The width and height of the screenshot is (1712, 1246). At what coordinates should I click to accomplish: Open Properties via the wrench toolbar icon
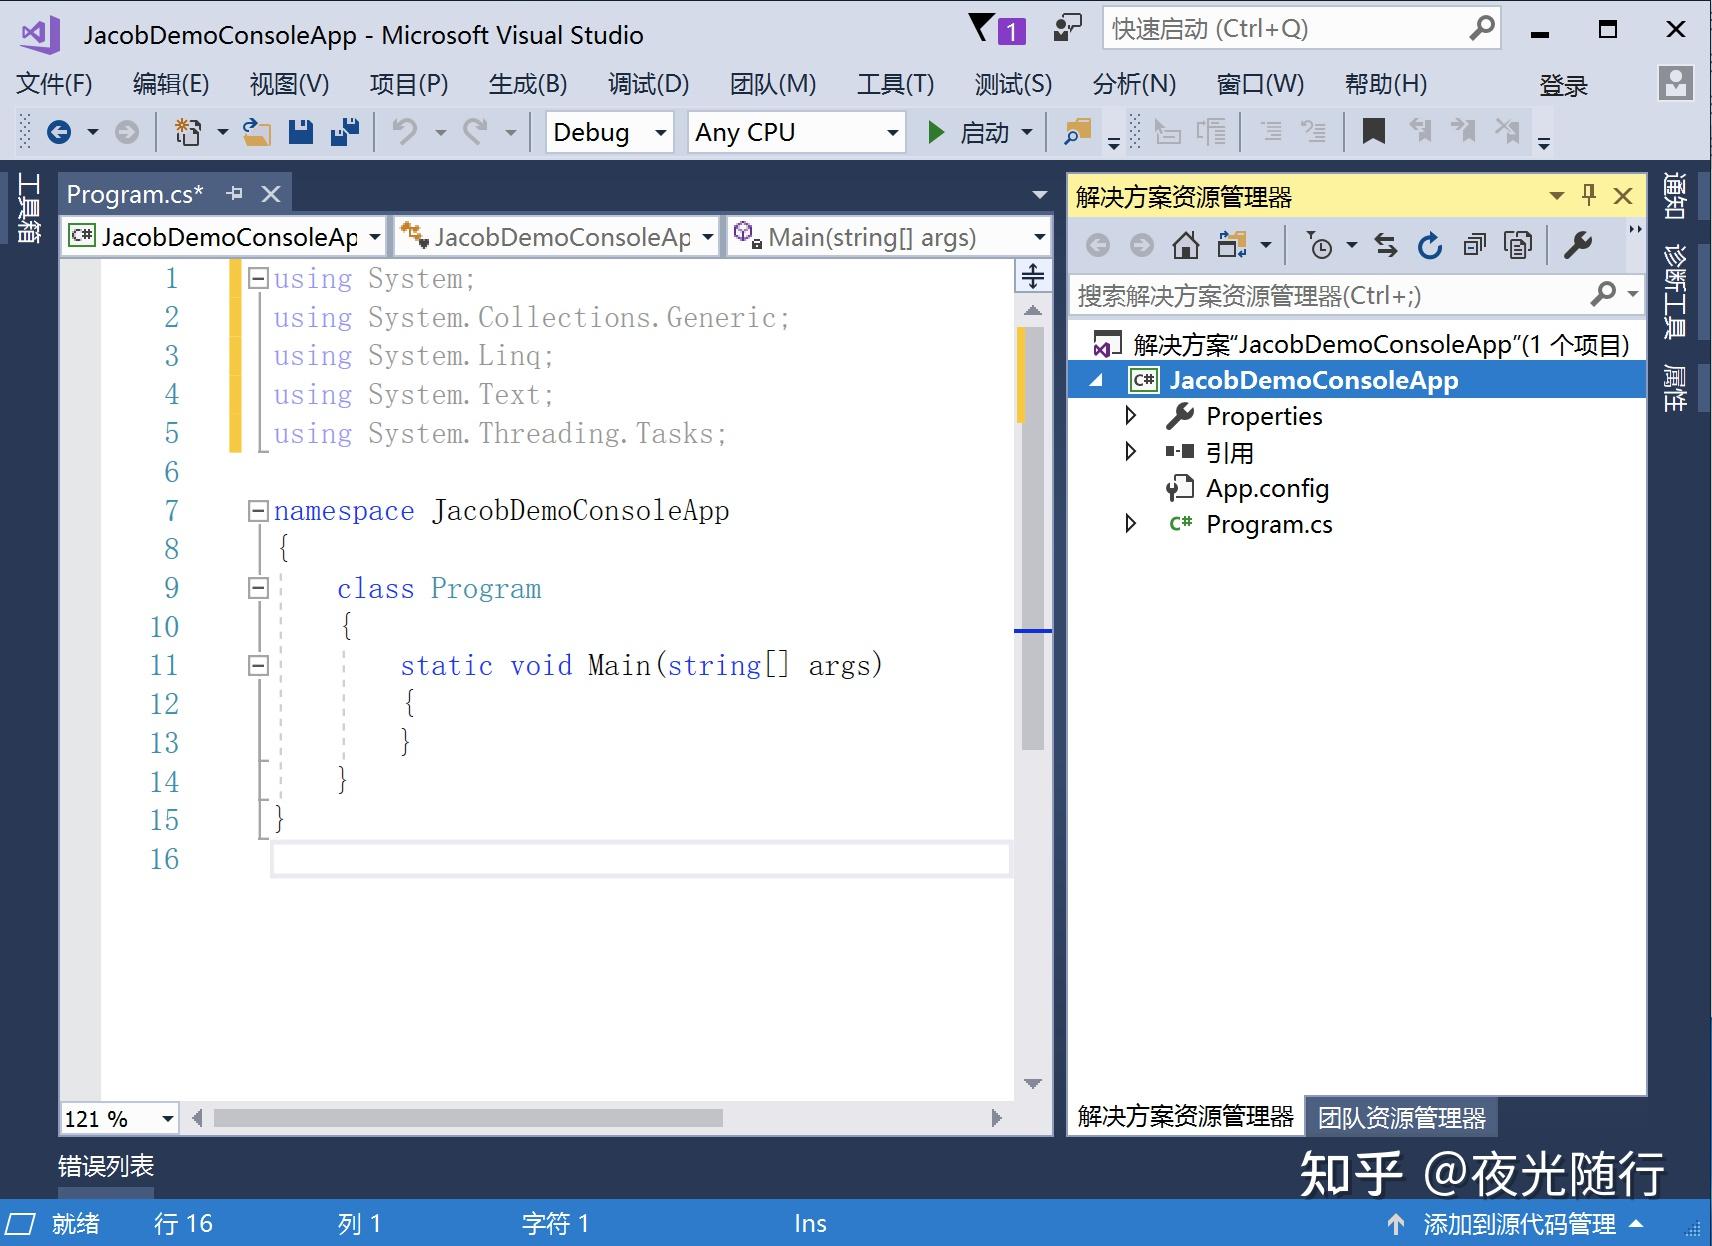[1578, 245]
